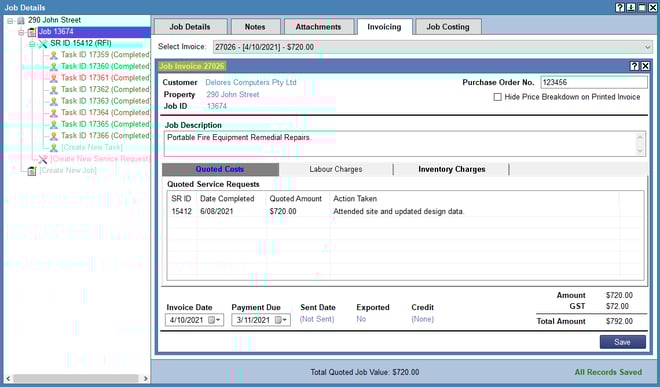660x387 pixels.
Task: Click the clipboard icon next to Job 13674
Action: (x=32, y=32)
